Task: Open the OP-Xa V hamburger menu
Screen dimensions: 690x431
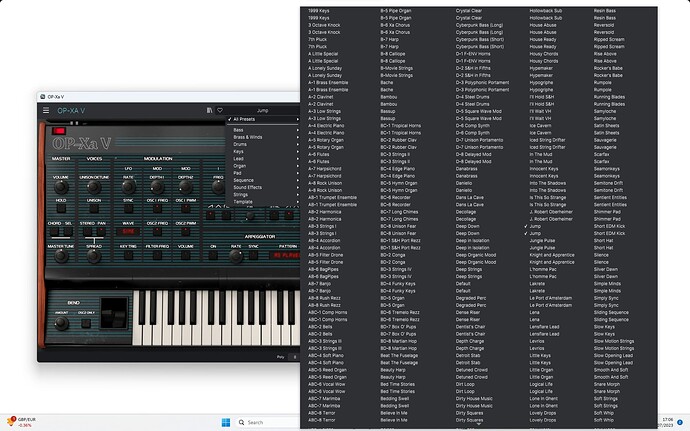Action: [x=46, y=111]
